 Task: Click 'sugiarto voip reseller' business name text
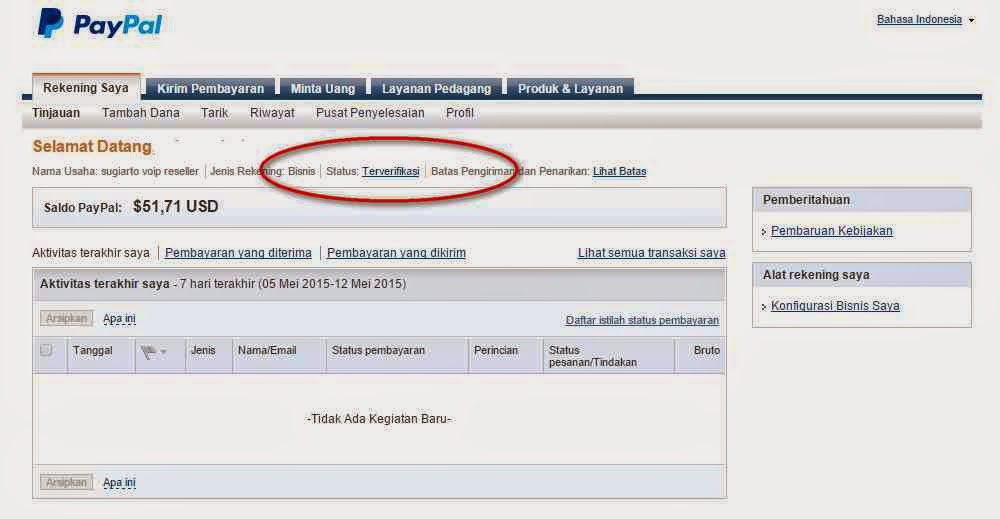point(150,171)
